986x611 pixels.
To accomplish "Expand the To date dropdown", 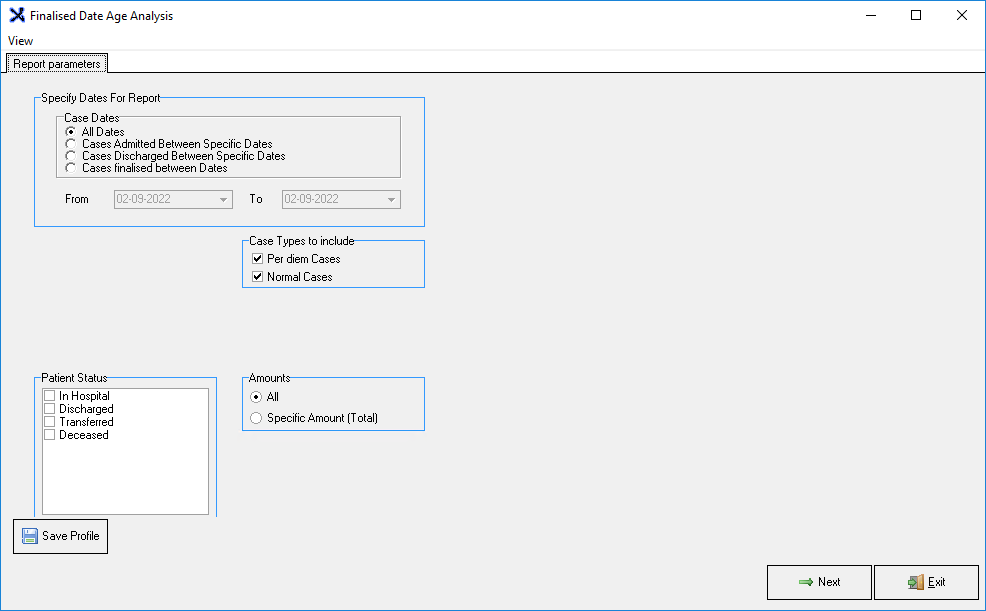I will coord(390,199).
